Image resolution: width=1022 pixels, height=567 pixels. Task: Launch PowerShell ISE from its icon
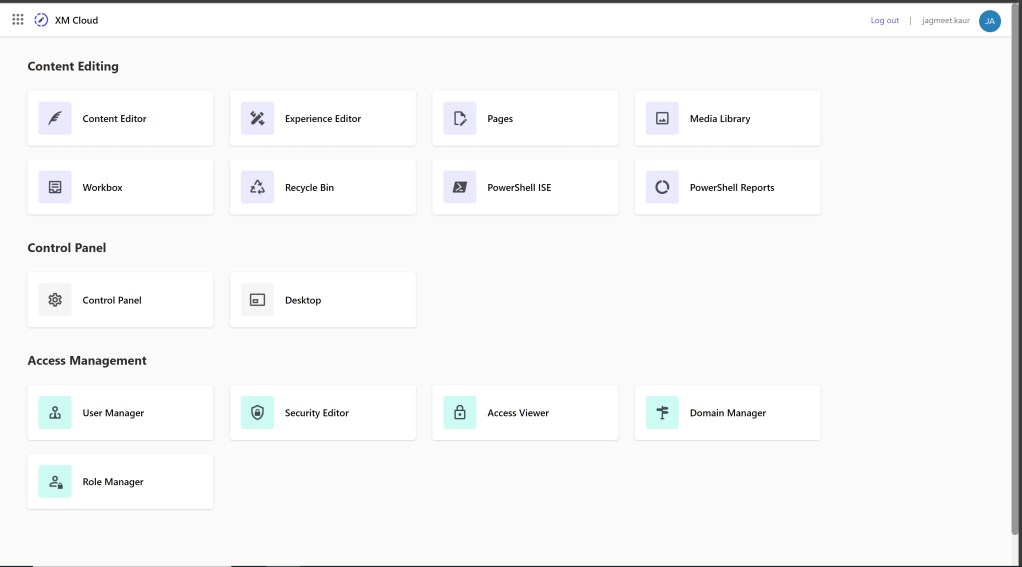(460, 187)
